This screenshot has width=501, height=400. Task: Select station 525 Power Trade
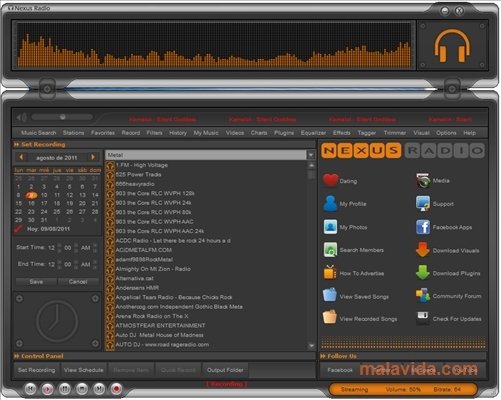pos(138,174)
